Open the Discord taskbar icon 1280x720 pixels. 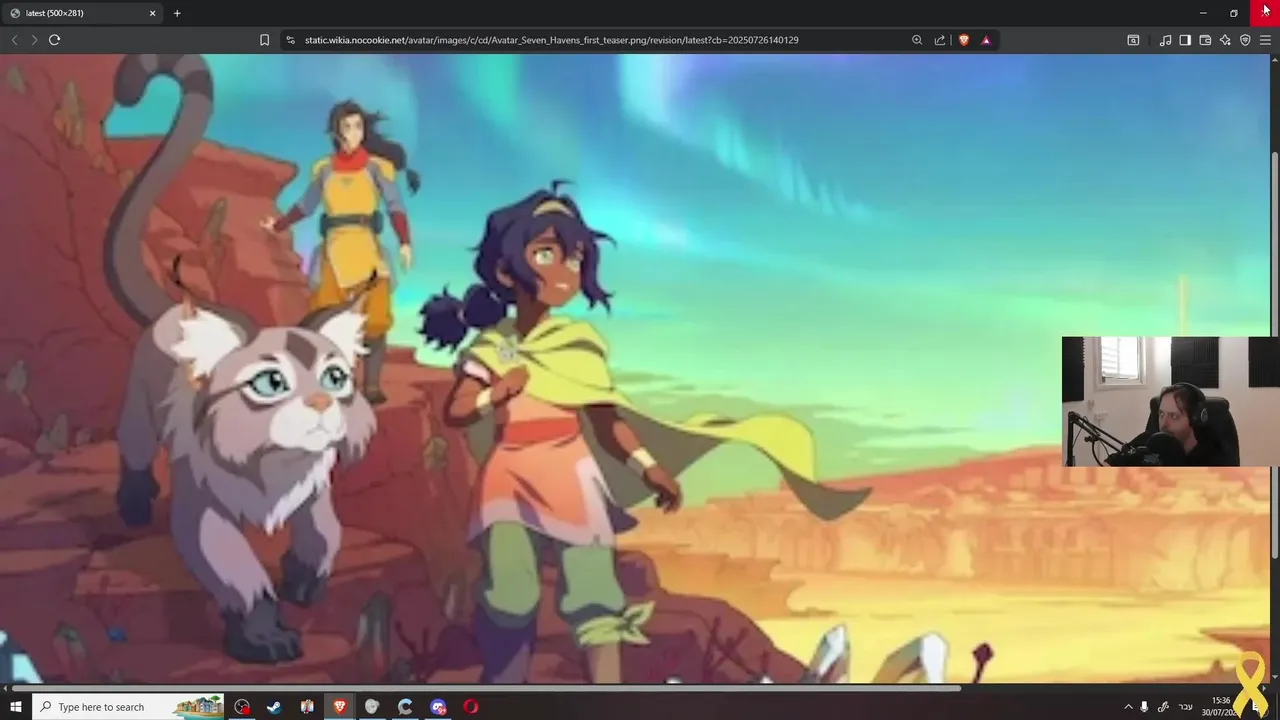[438, 707]
